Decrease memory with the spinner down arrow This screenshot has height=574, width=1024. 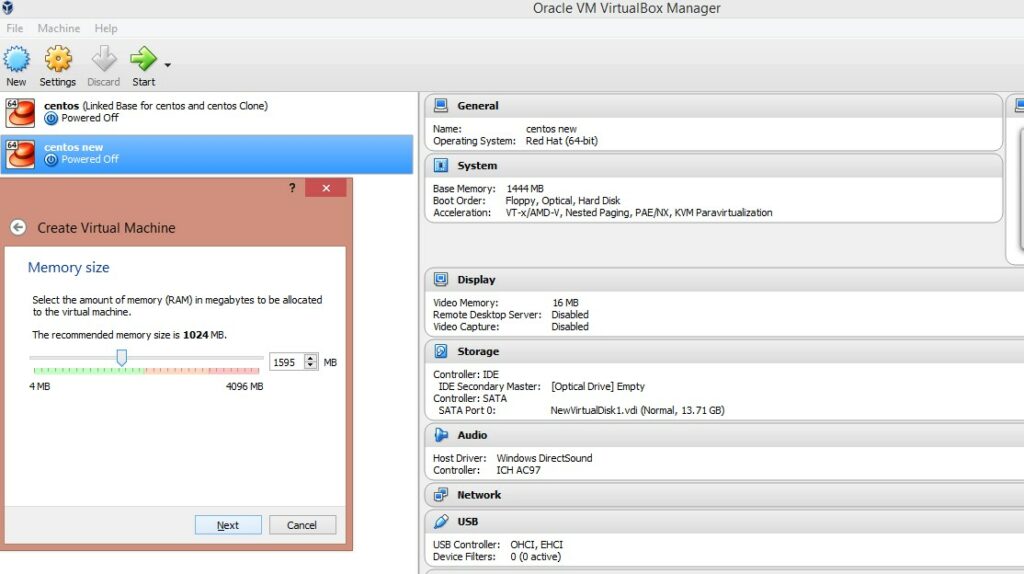pos(311,366)
